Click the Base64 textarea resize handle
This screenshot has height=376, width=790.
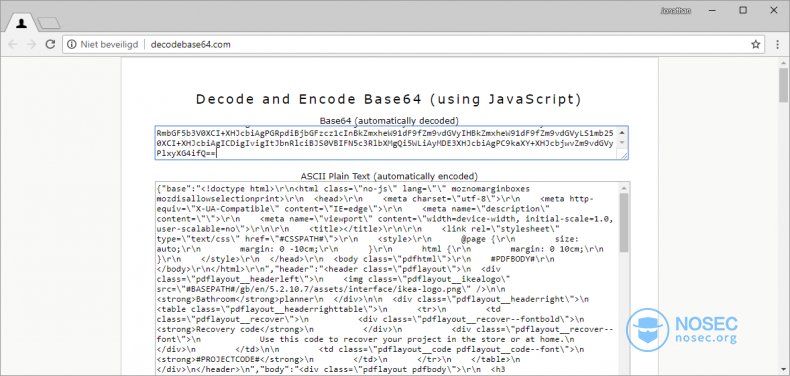pos(624,156)
